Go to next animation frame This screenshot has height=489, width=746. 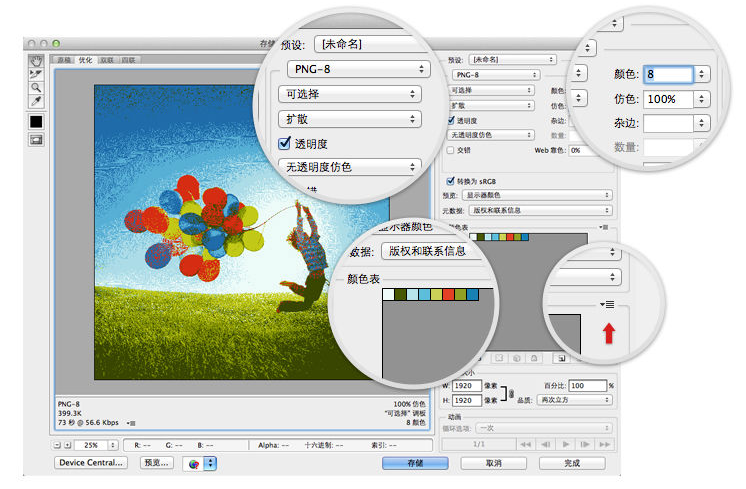pos(585,444)
